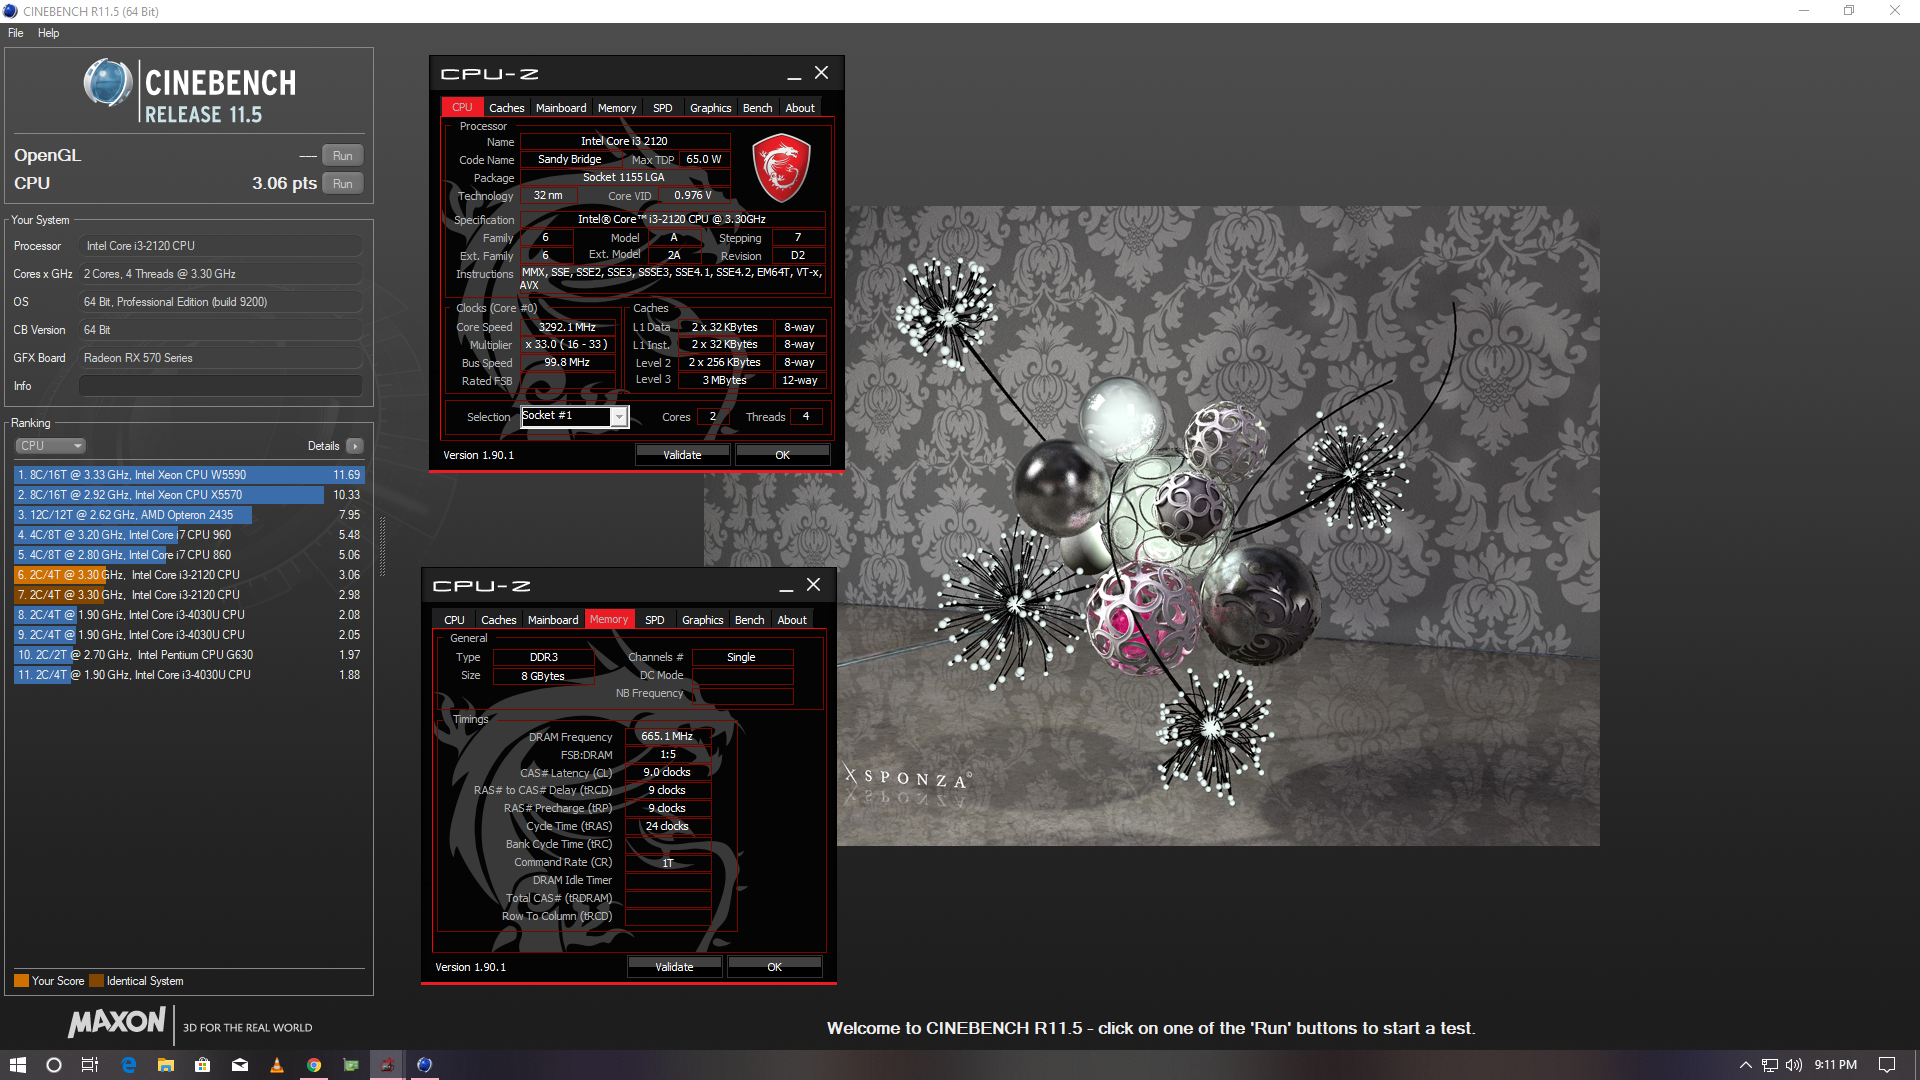The image size is (1920, 1080).
Task: Open the File menu in Cinebench
Action: [16, 33]
